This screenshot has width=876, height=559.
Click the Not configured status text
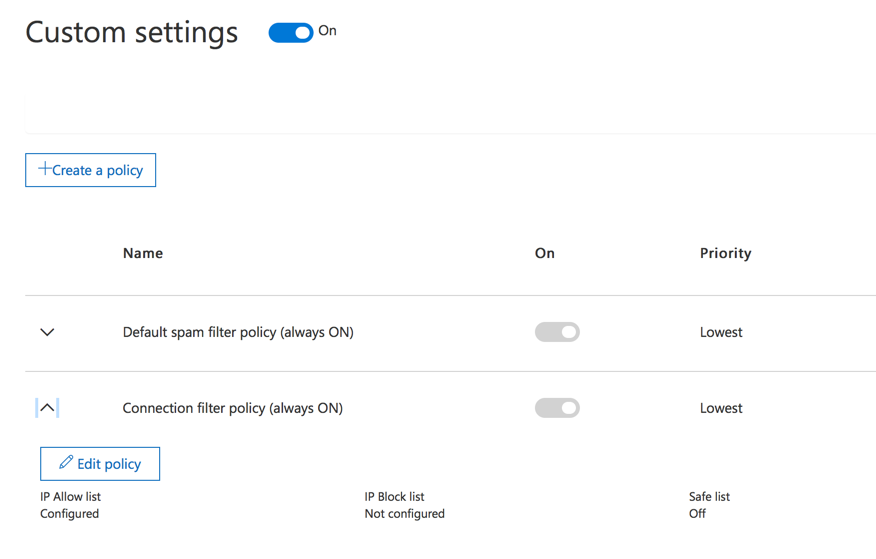[404, 514]
